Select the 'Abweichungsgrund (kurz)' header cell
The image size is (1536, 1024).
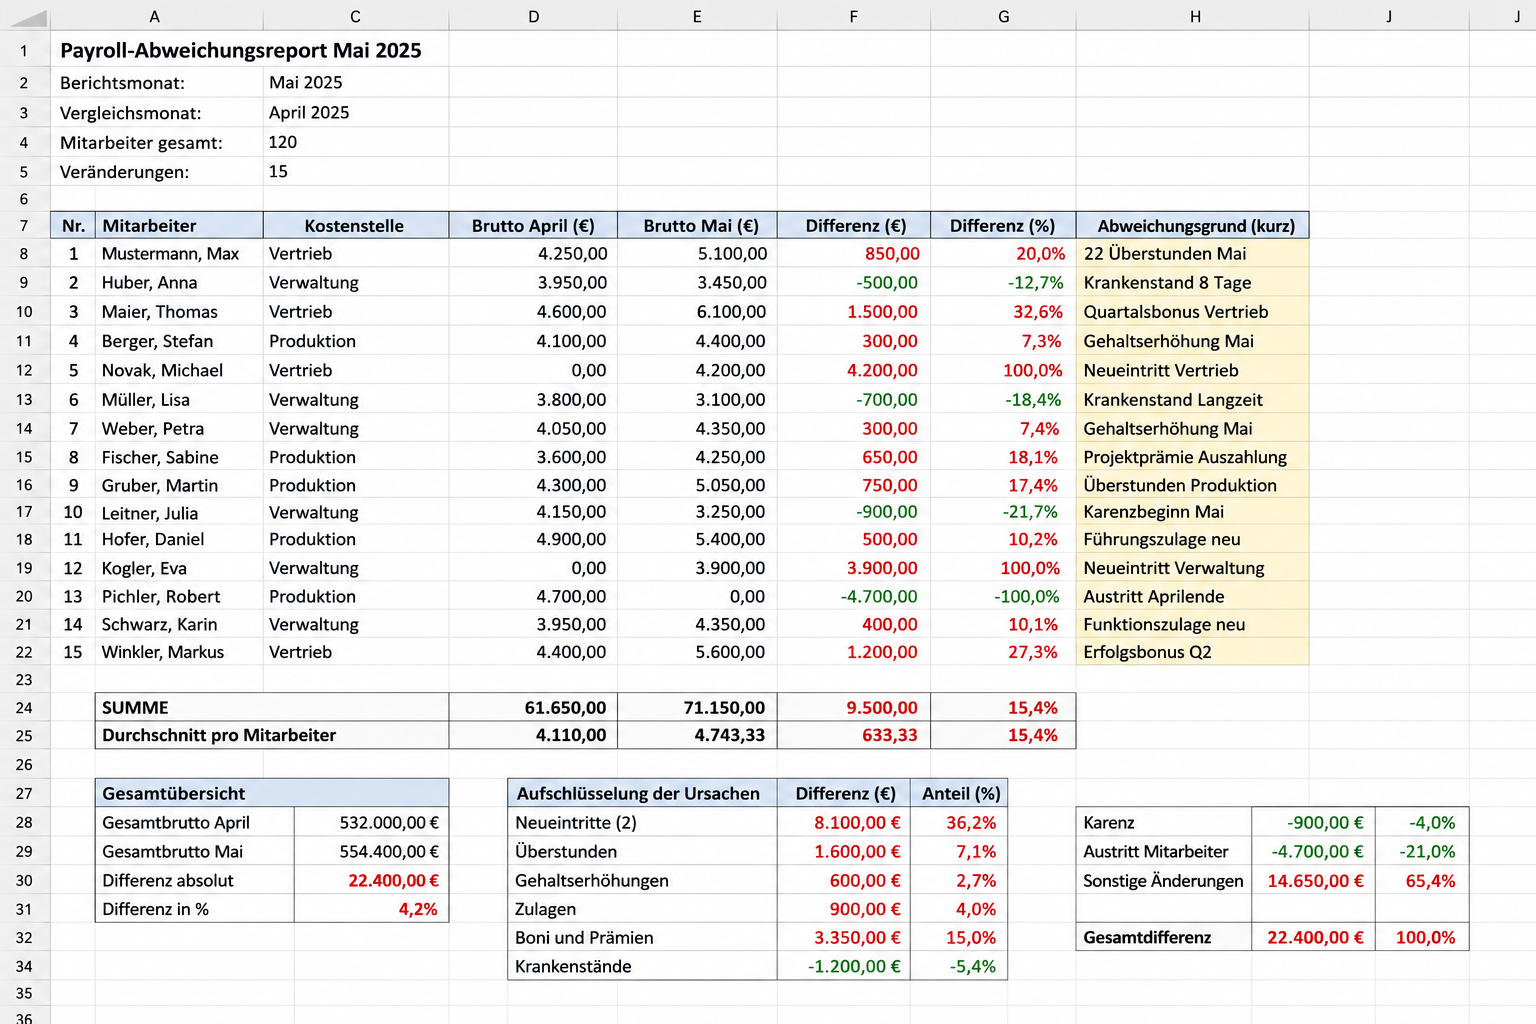pos(1195,225)
